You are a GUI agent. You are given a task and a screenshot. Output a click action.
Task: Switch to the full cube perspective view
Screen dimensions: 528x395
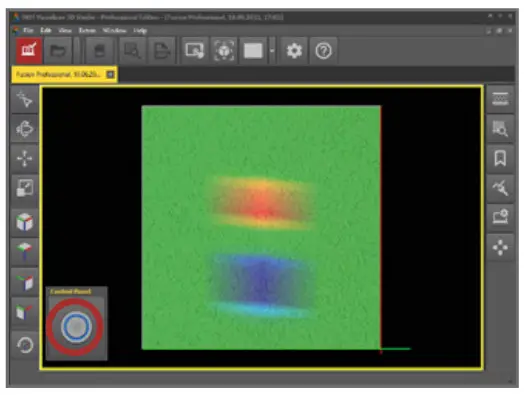click(x=25, y=222)
